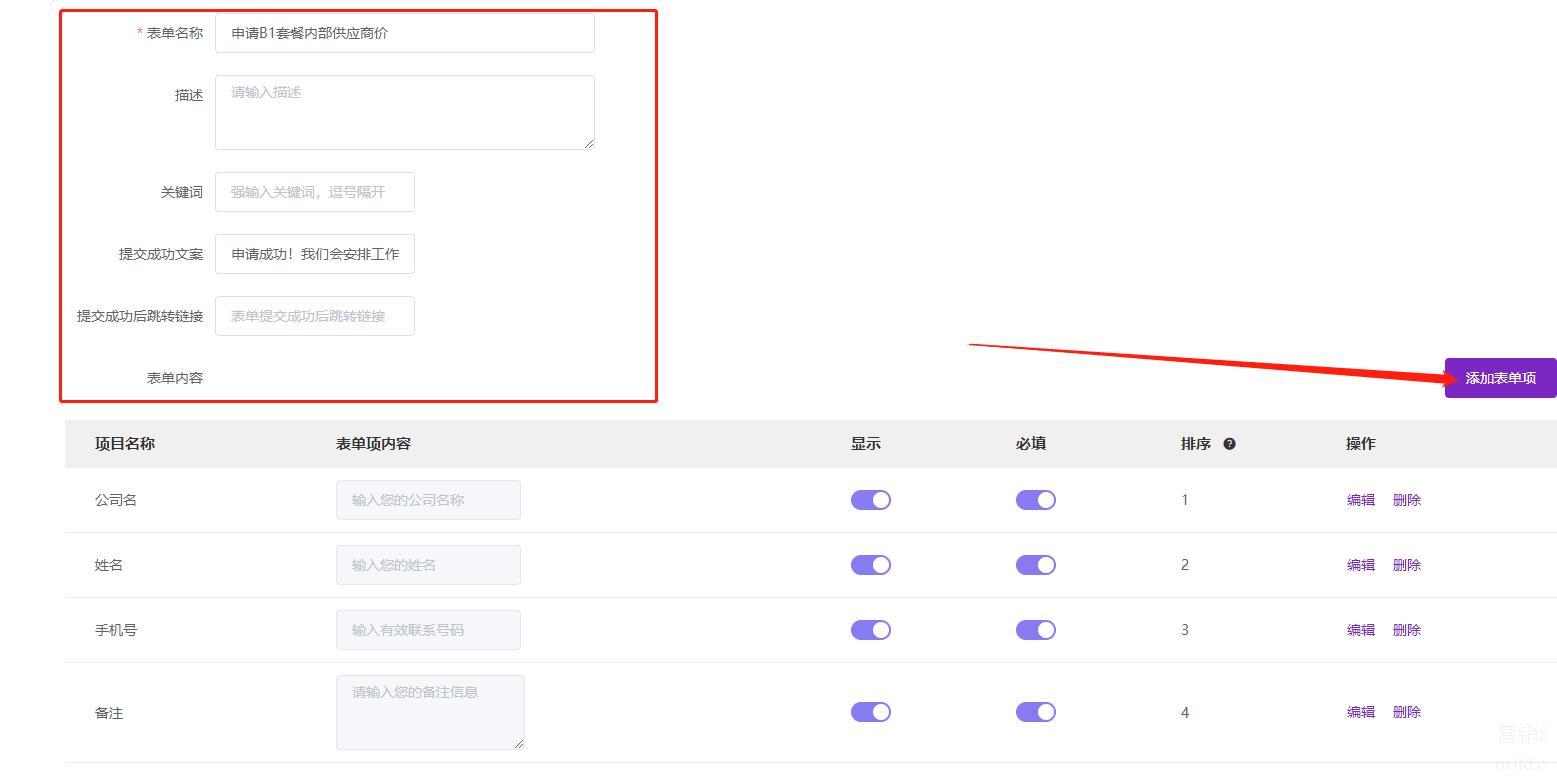Toggle 必填 switch for 备注 row
Image resolution: width=1557 pixels, height=783 pixels.
[x=1035, y=712]
